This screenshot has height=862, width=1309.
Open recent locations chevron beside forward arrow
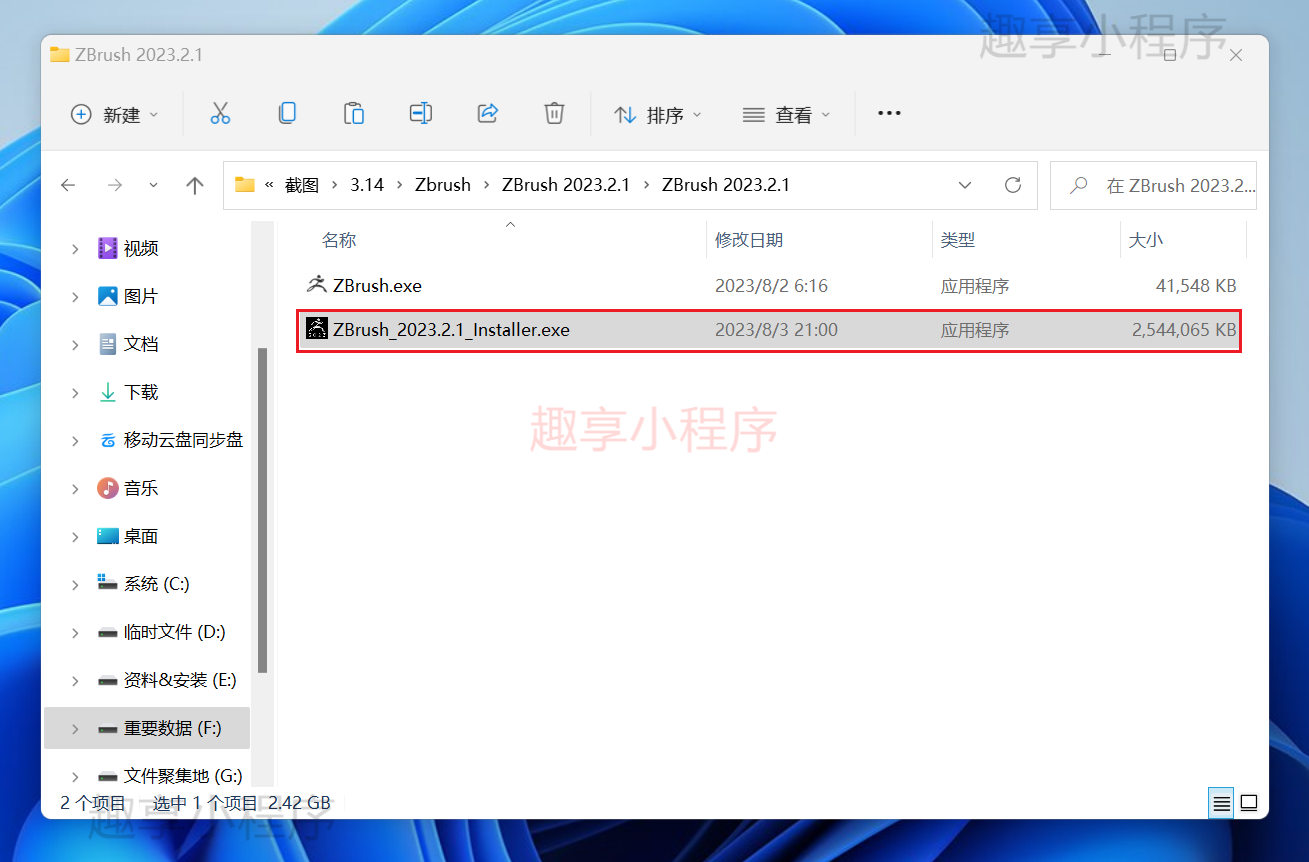click(153, 185)
